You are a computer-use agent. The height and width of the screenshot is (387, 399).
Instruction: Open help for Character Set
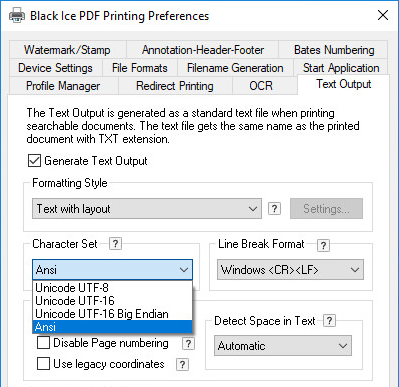point(115,244)
